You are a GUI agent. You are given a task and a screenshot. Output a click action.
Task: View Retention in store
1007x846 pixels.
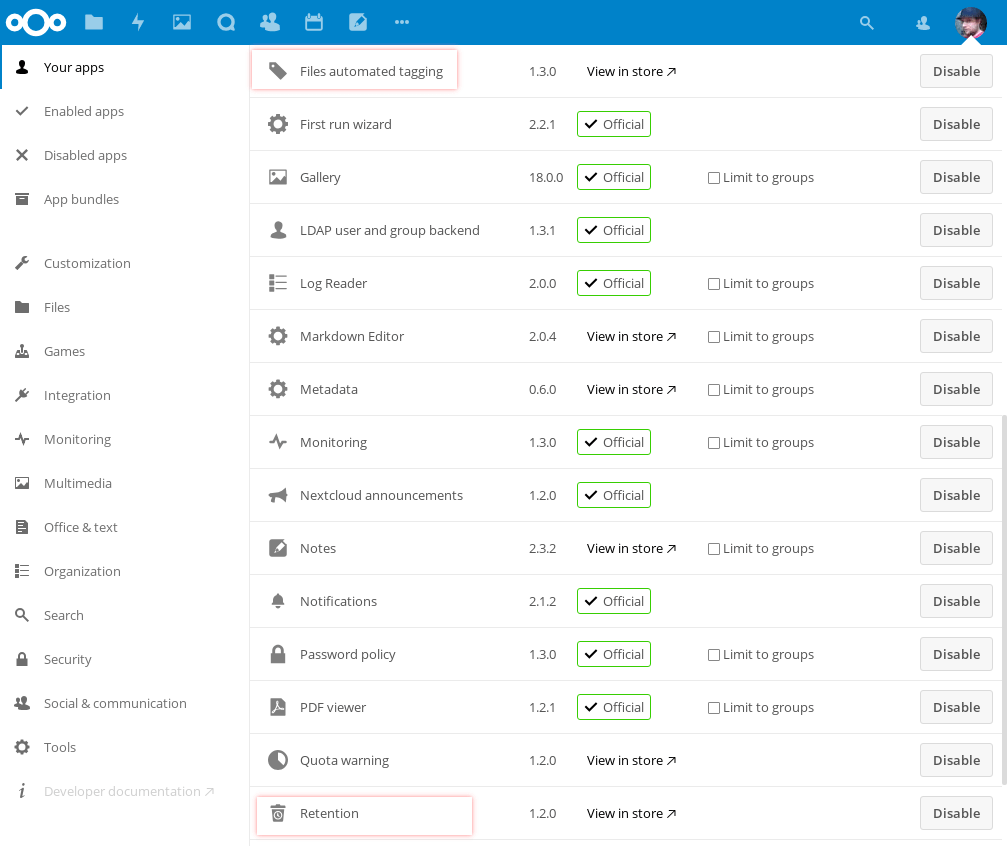coord(631,813)
